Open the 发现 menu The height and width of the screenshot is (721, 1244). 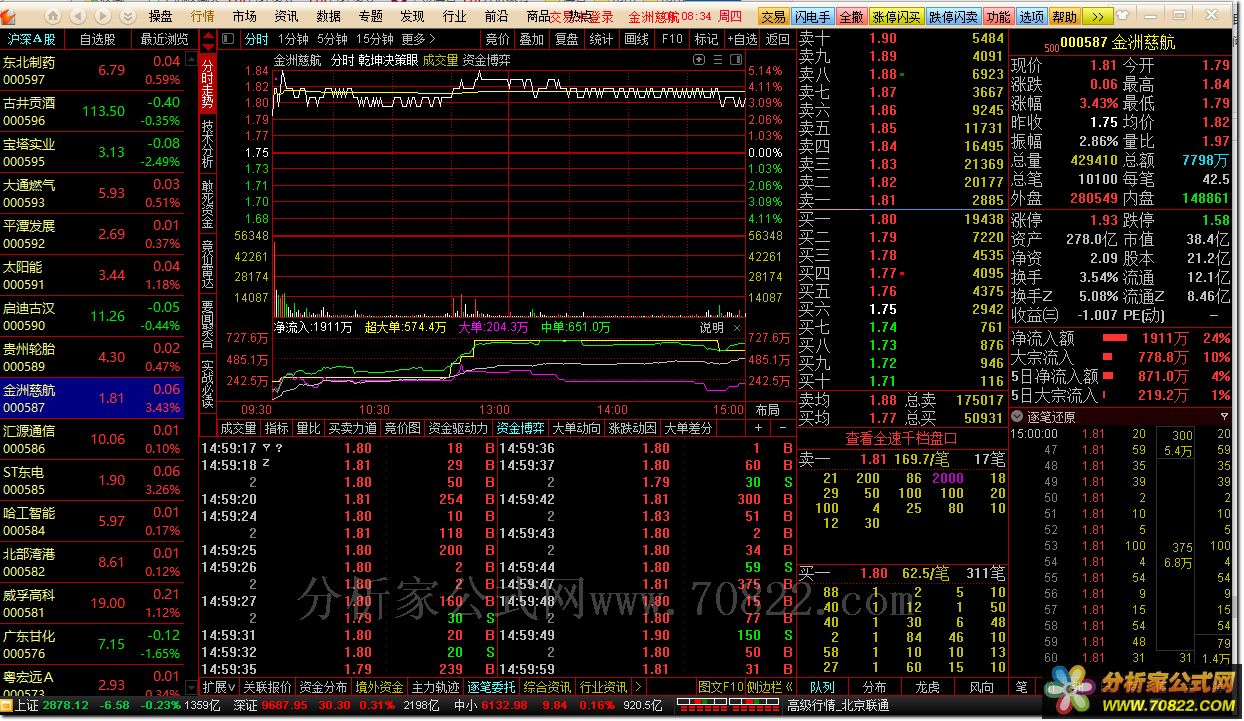[412, 16]
